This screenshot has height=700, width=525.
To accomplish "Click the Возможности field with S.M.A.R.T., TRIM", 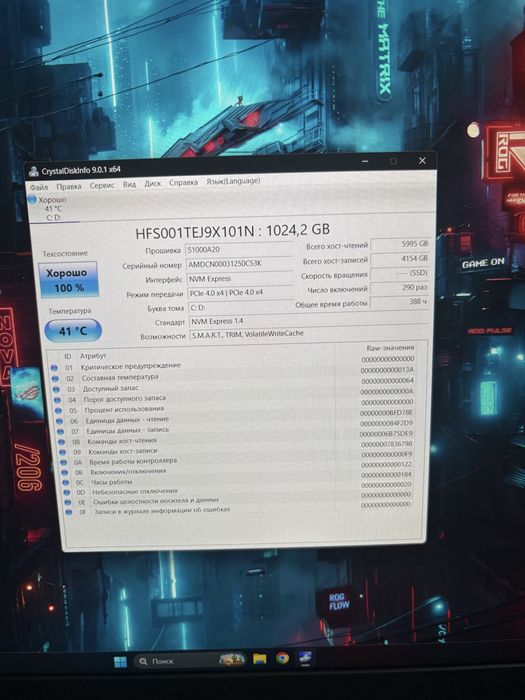I will click(308, 333).
